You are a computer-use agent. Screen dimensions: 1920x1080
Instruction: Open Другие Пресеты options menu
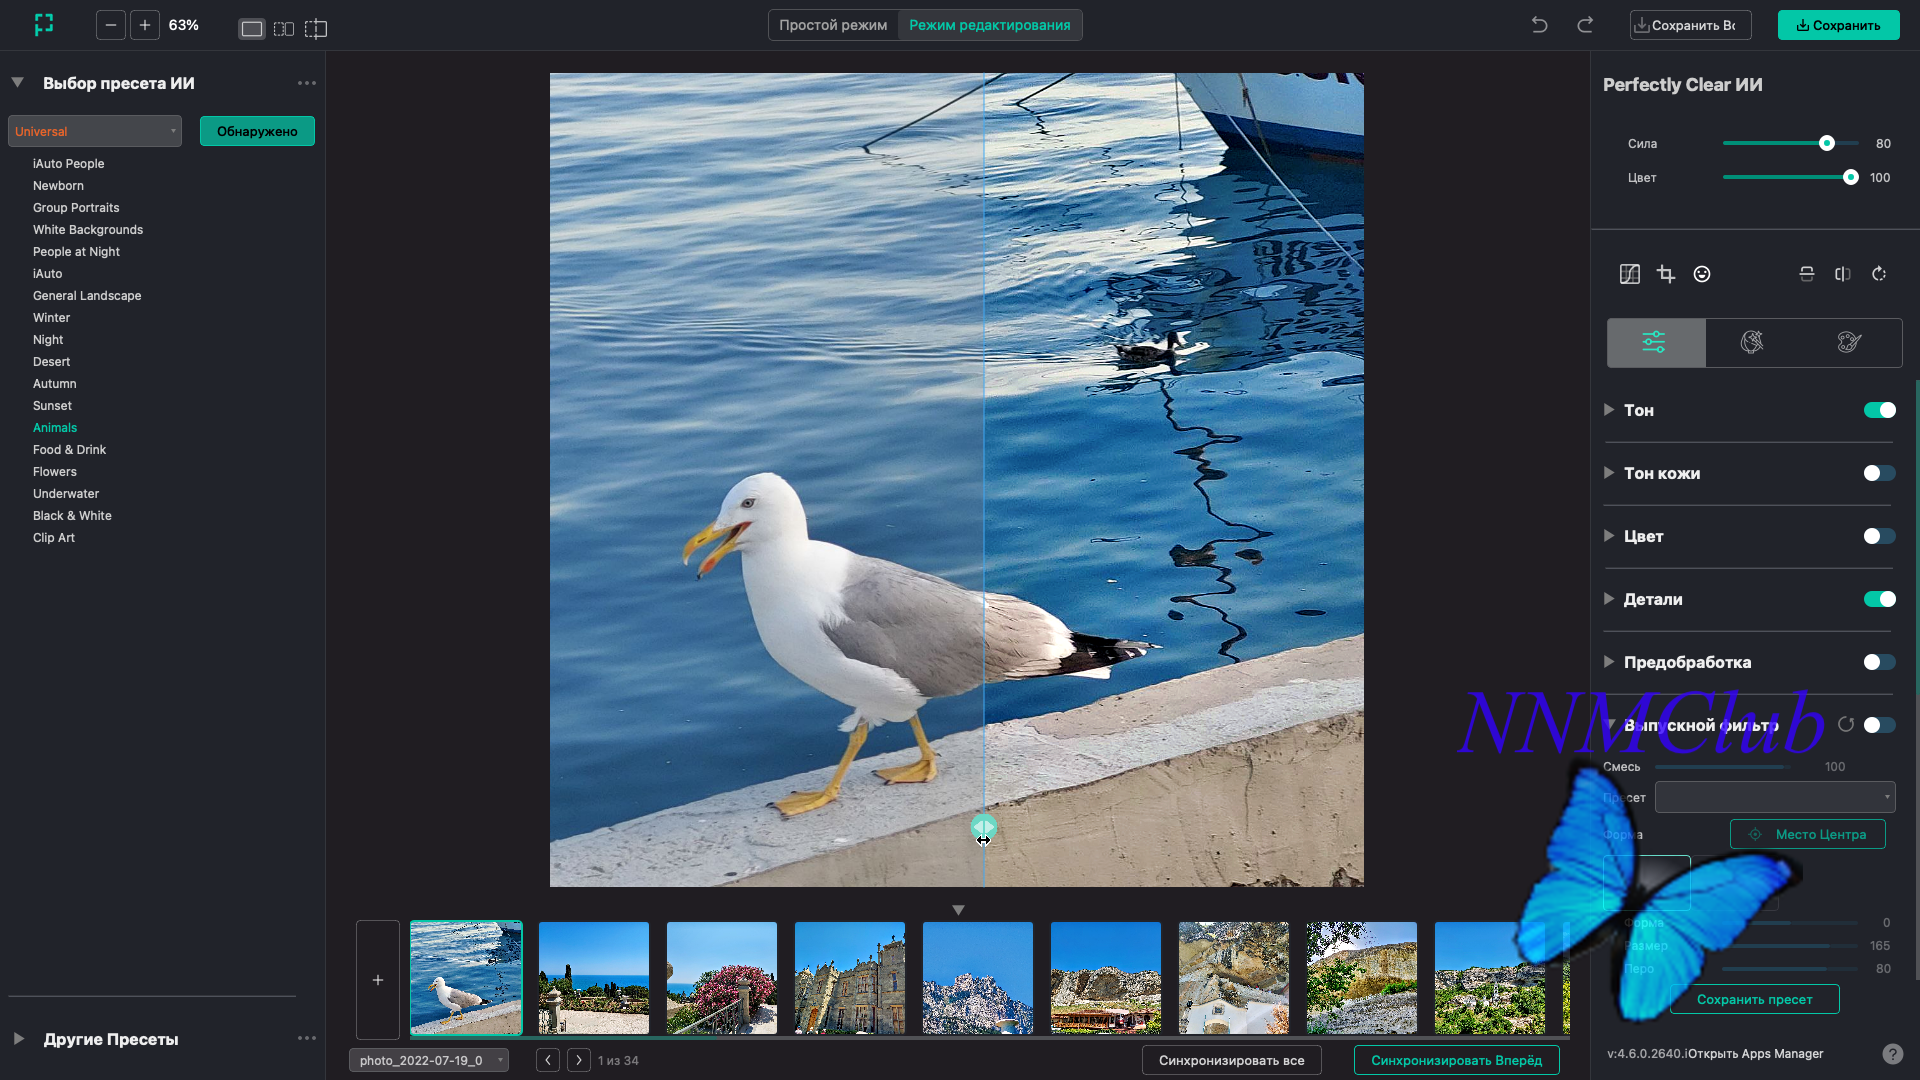pos(307,1038)
